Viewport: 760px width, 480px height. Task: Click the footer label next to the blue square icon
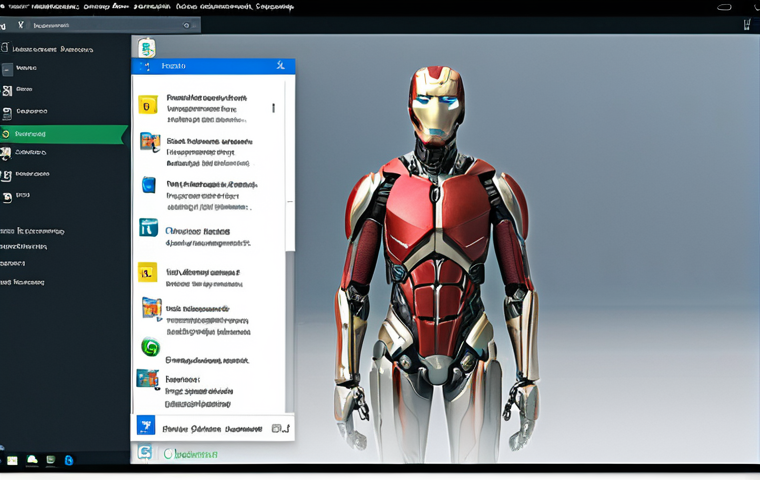point(212,429)
